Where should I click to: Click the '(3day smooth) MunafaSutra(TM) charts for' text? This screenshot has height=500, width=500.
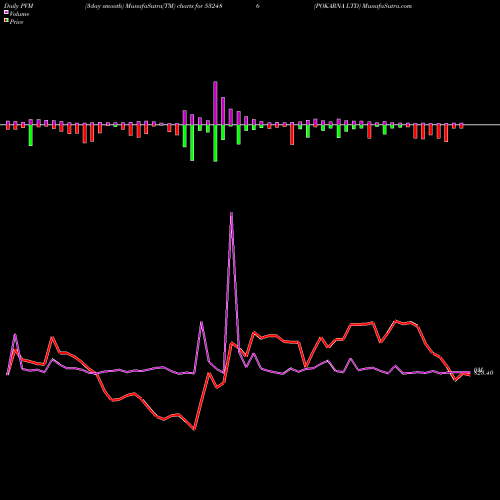(x=144, y=6)
